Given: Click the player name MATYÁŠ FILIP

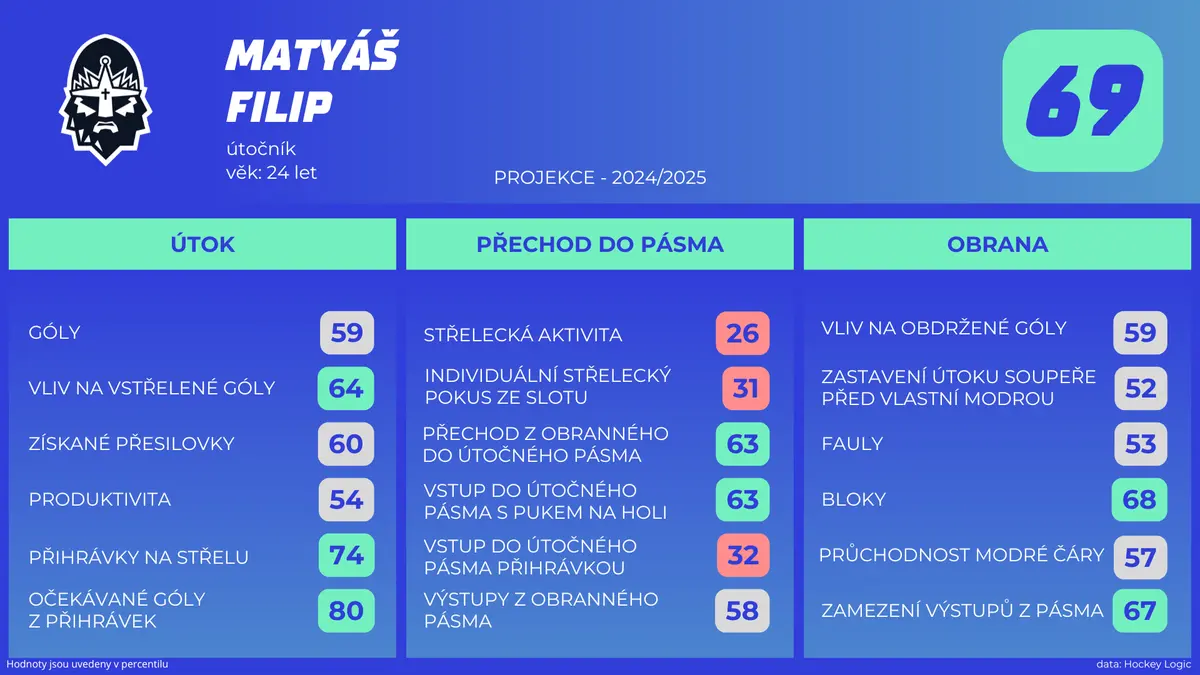Looking at the screenshot, I should pos(312,80).
